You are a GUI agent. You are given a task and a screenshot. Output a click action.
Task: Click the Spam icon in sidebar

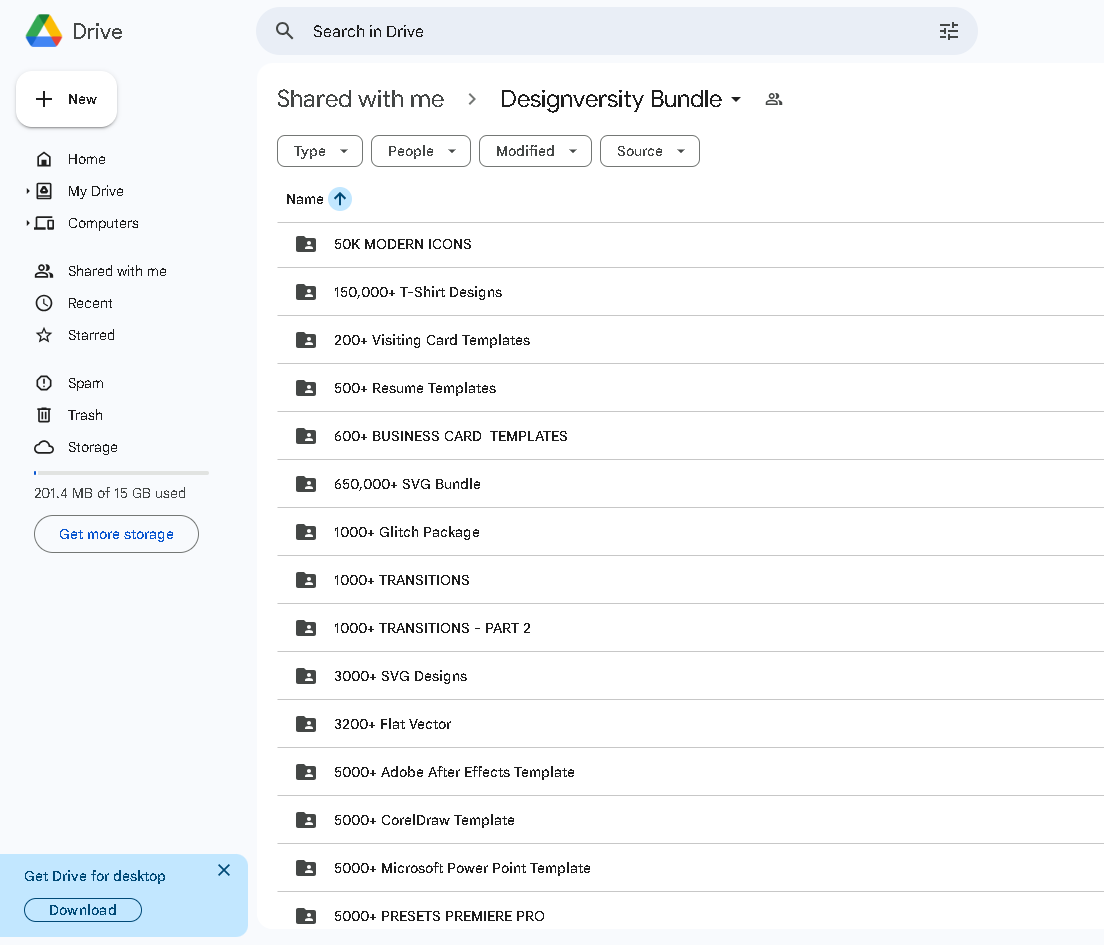tap(44, 383)
